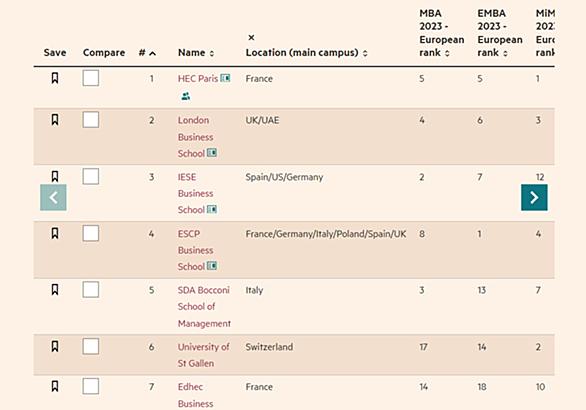Click Spain/US/Germany location cell

[x=284, y=177]
